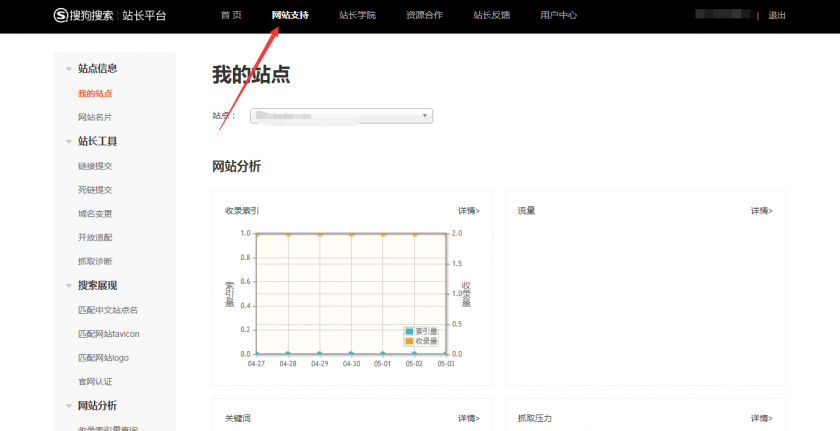Select 抓取诊断 in the sidebar
Image resolution: width=840 pixels, height=431 pixels.
(x=95, y=262)
